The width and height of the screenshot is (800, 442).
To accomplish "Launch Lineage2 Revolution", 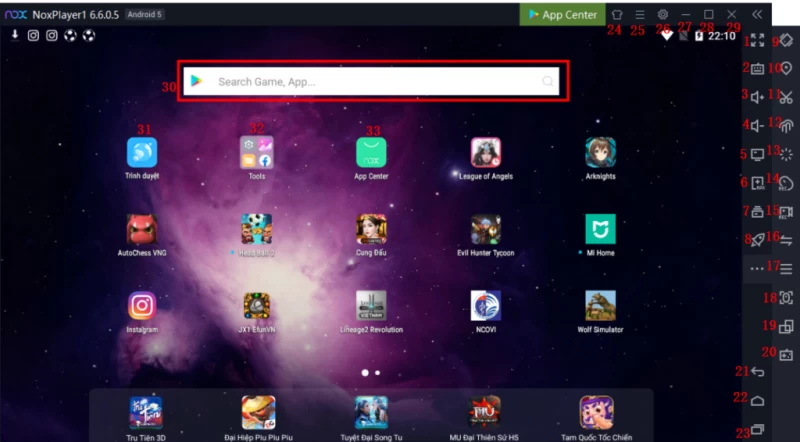I will pyautogui.click(x=371, y=306).
